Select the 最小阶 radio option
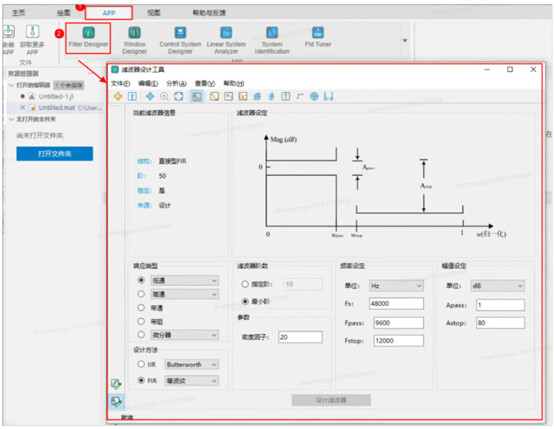Screen dimensions: 554x429 245,301
